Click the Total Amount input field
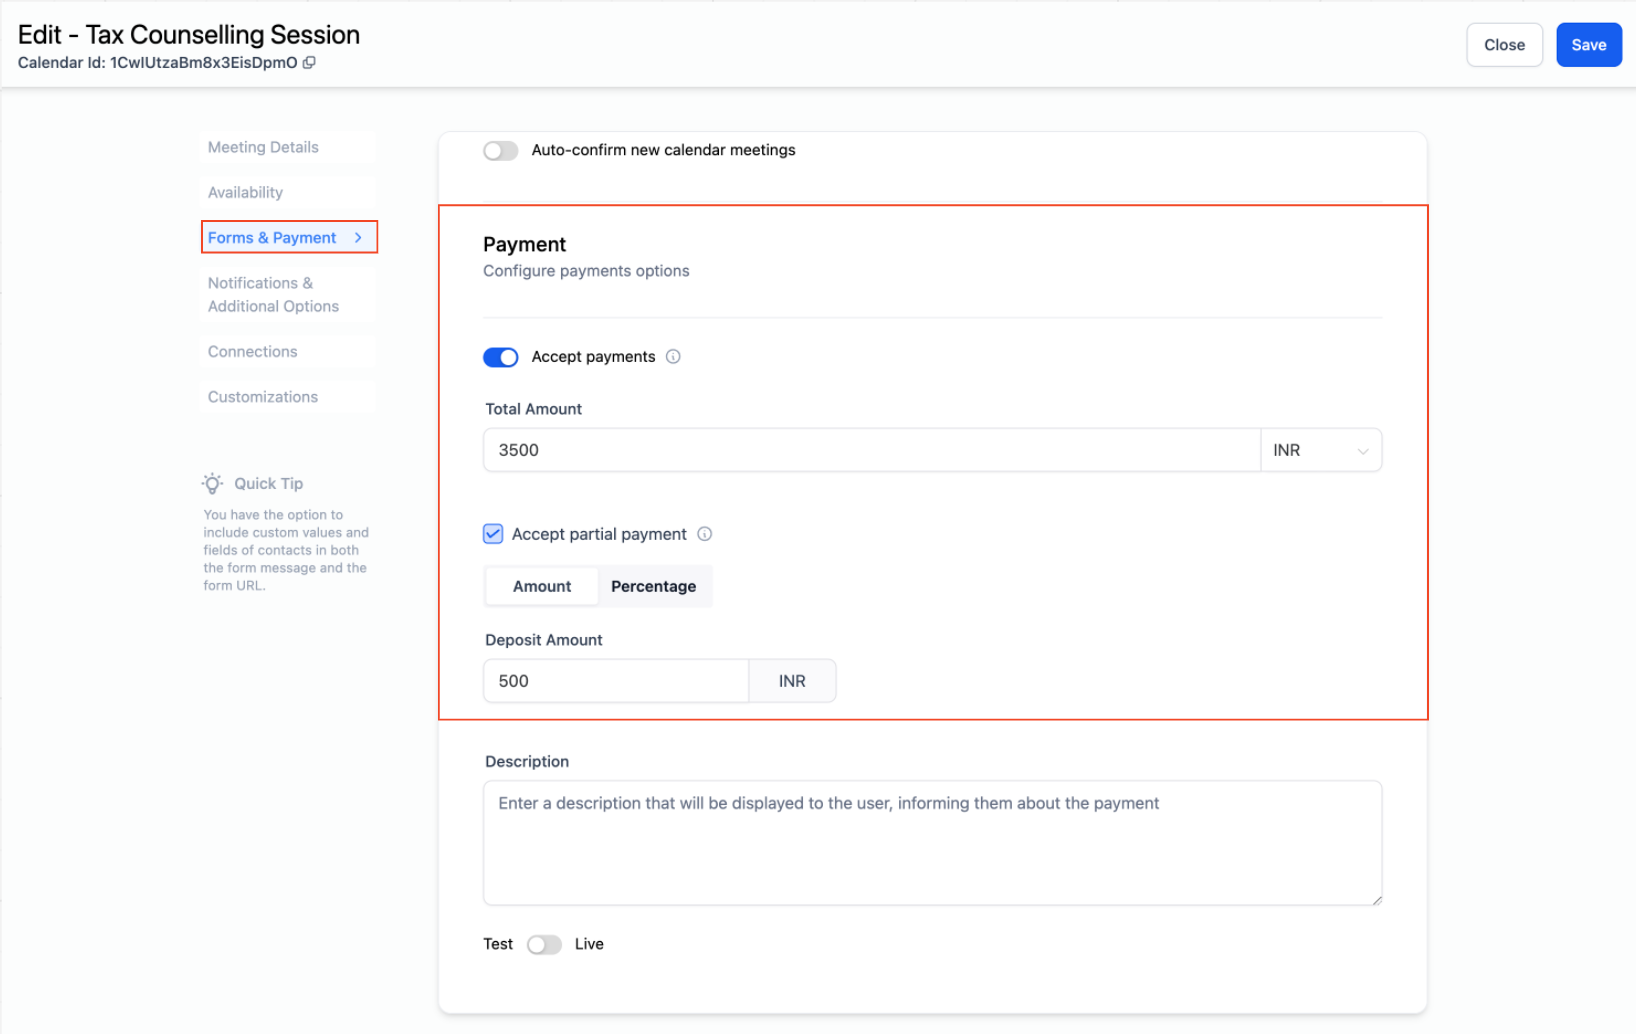This screenshot has width=1636, height=1034. coord(870,451)
